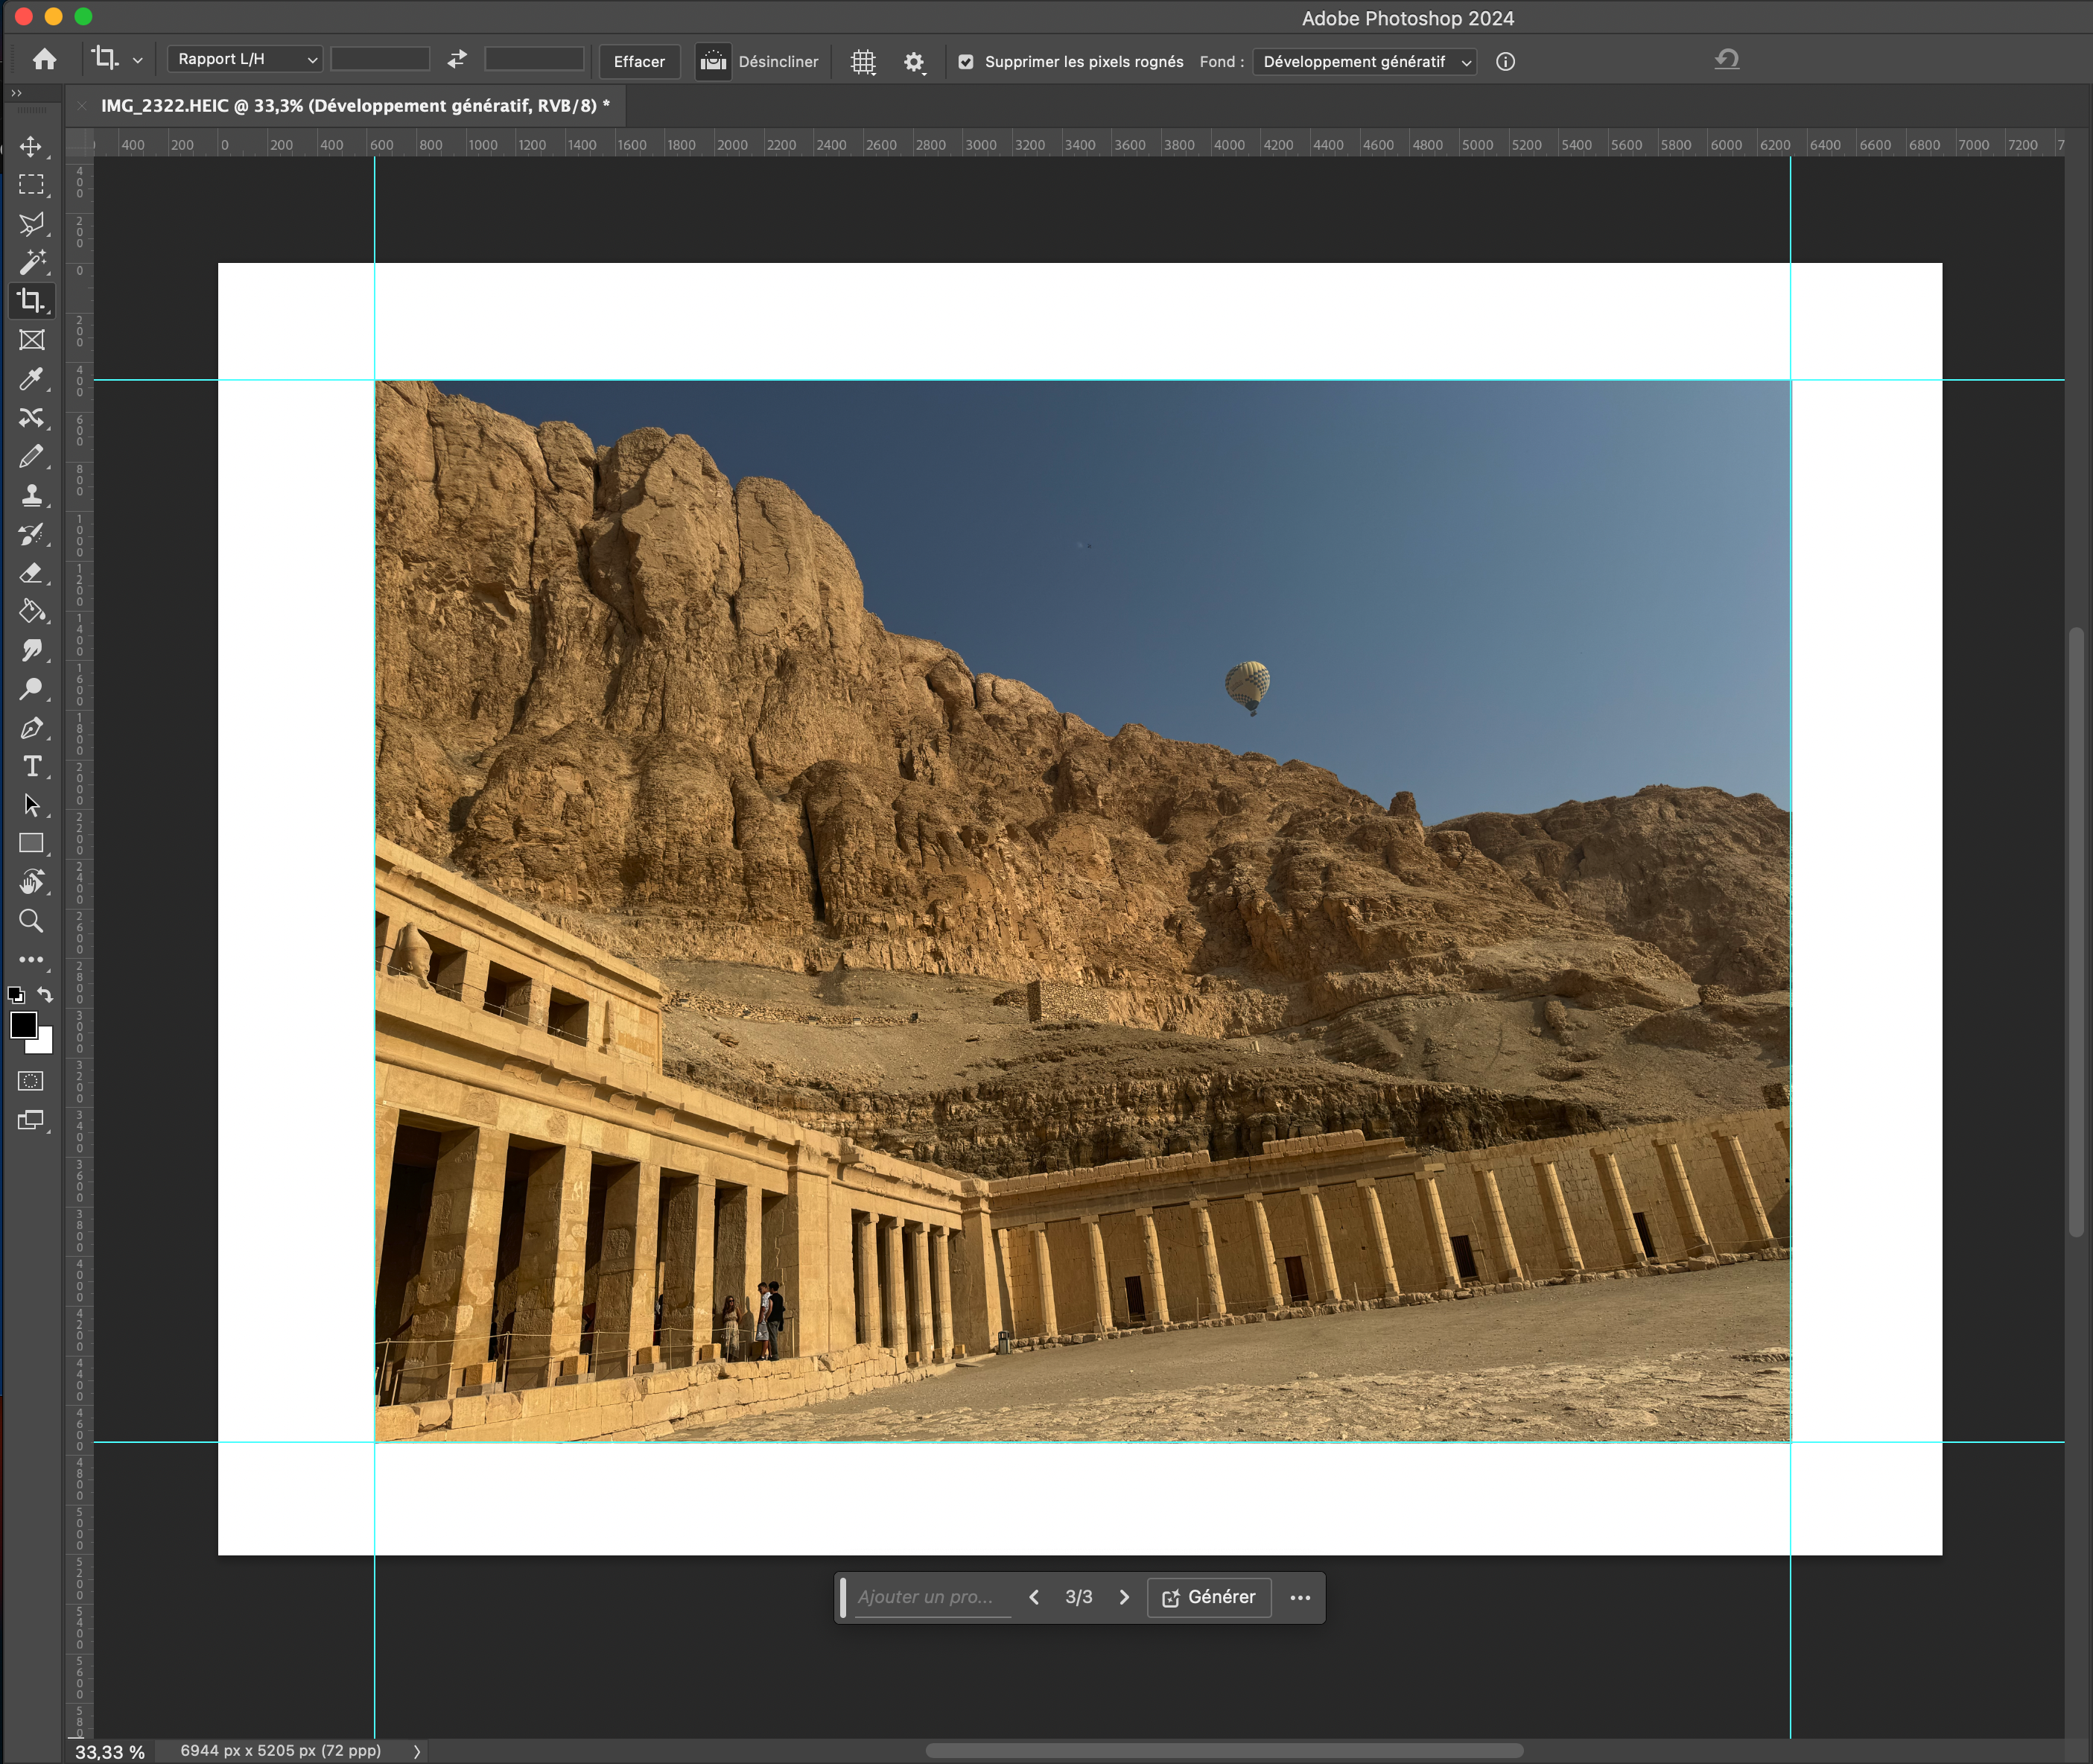Select the Path Selection tool
Image resolution: width=2093 pixels, height=1764 pixels.
[x=31, y=805]
